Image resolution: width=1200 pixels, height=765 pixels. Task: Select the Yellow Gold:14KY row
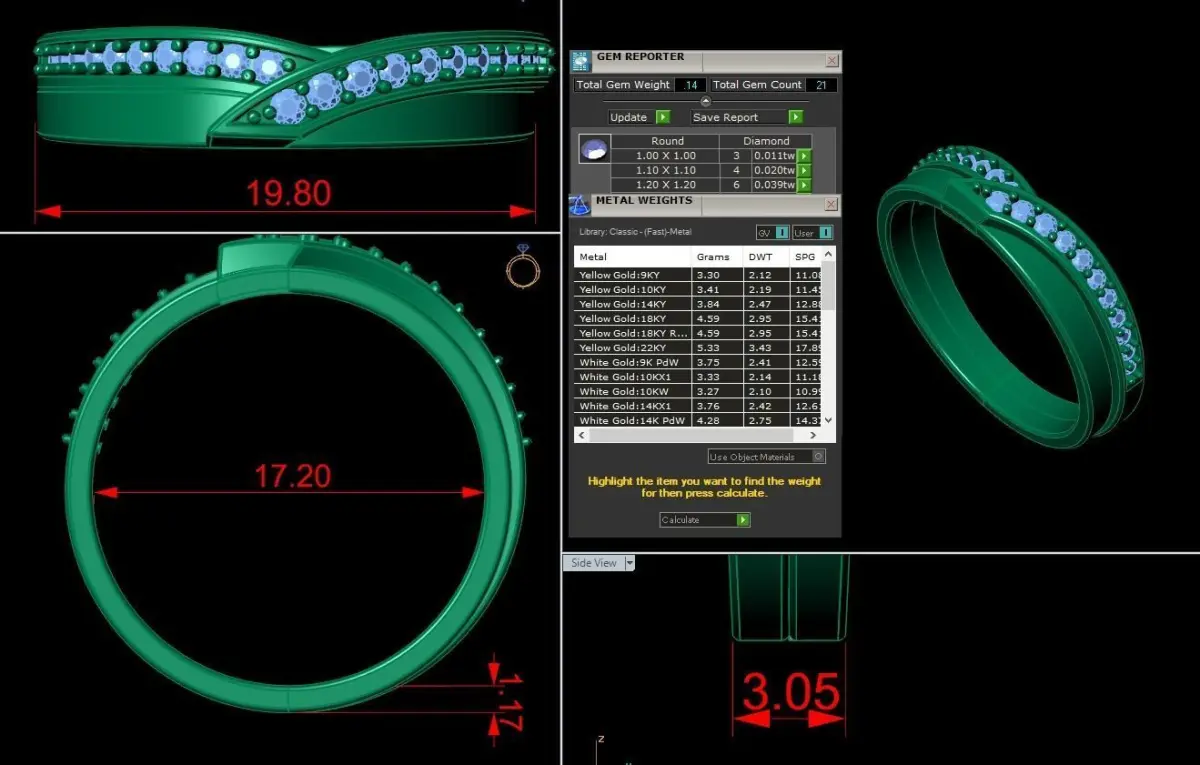(698, 304)
